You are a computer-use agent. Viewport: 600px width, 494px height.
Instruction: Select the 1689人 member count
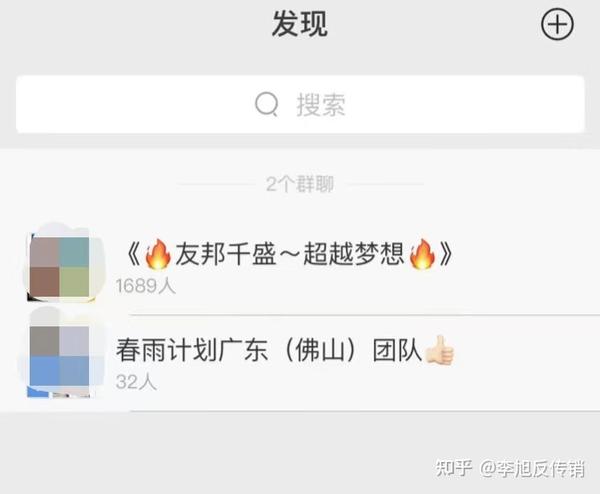click(x=146, y=286)
